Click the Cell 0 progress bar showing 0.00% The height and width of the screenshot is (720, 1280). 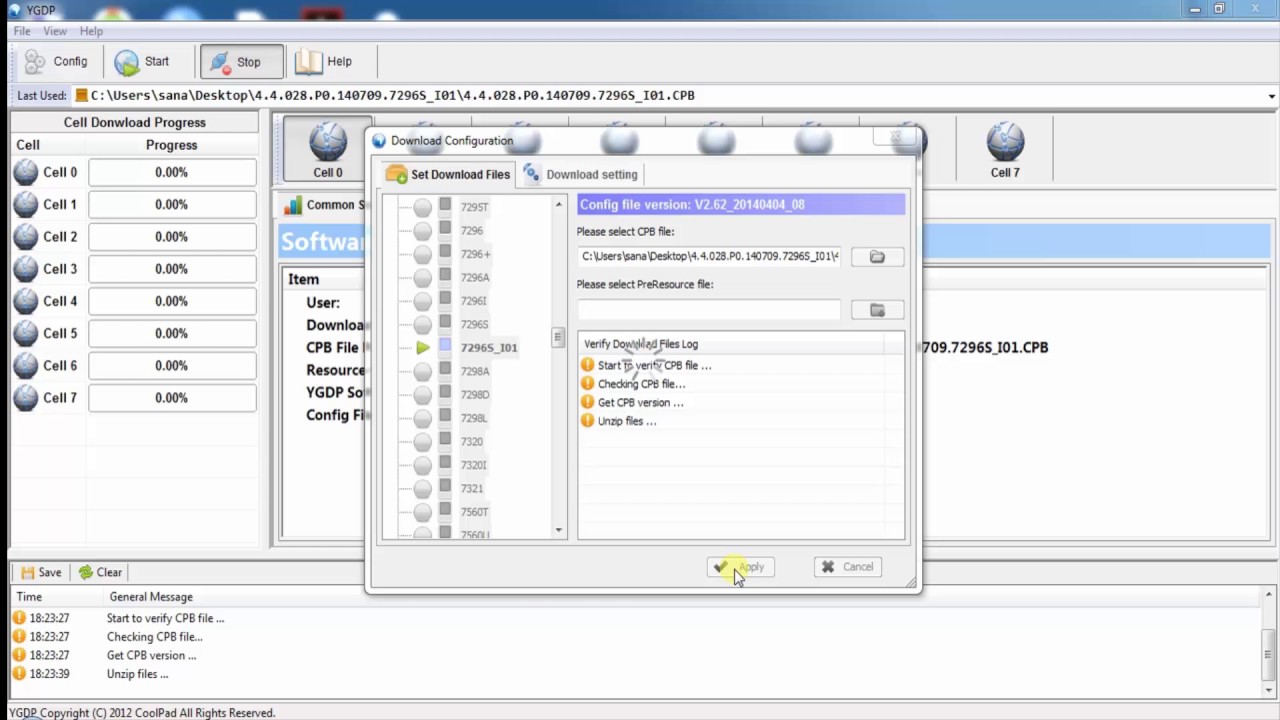point(172,172)
